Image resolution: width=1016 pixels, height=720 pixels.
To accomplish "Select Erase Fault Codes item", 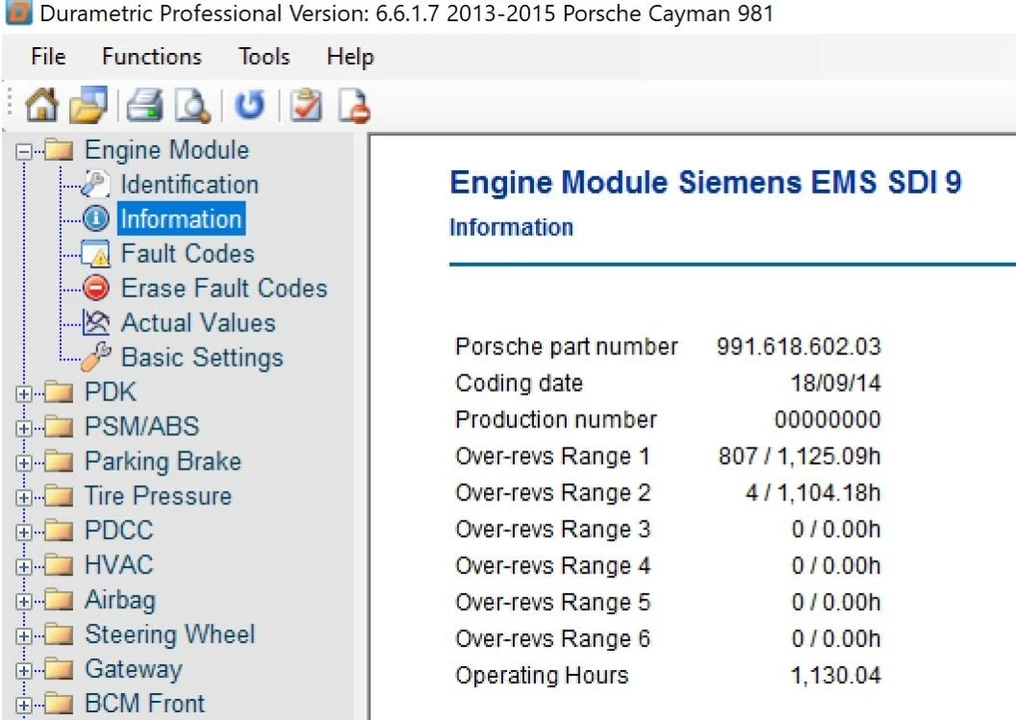I will 224,288.
